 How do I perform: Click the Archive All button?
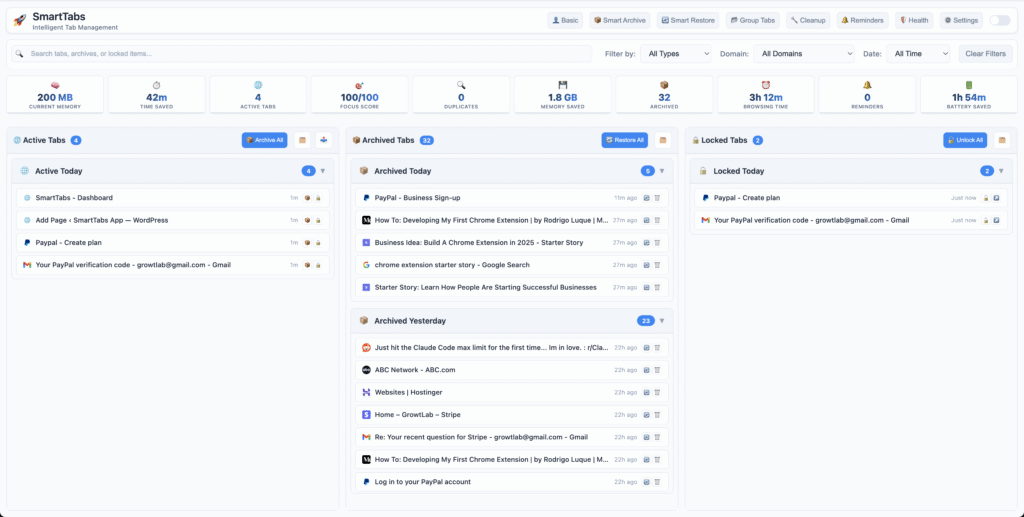pyautogui.click(x=264, y=140)
